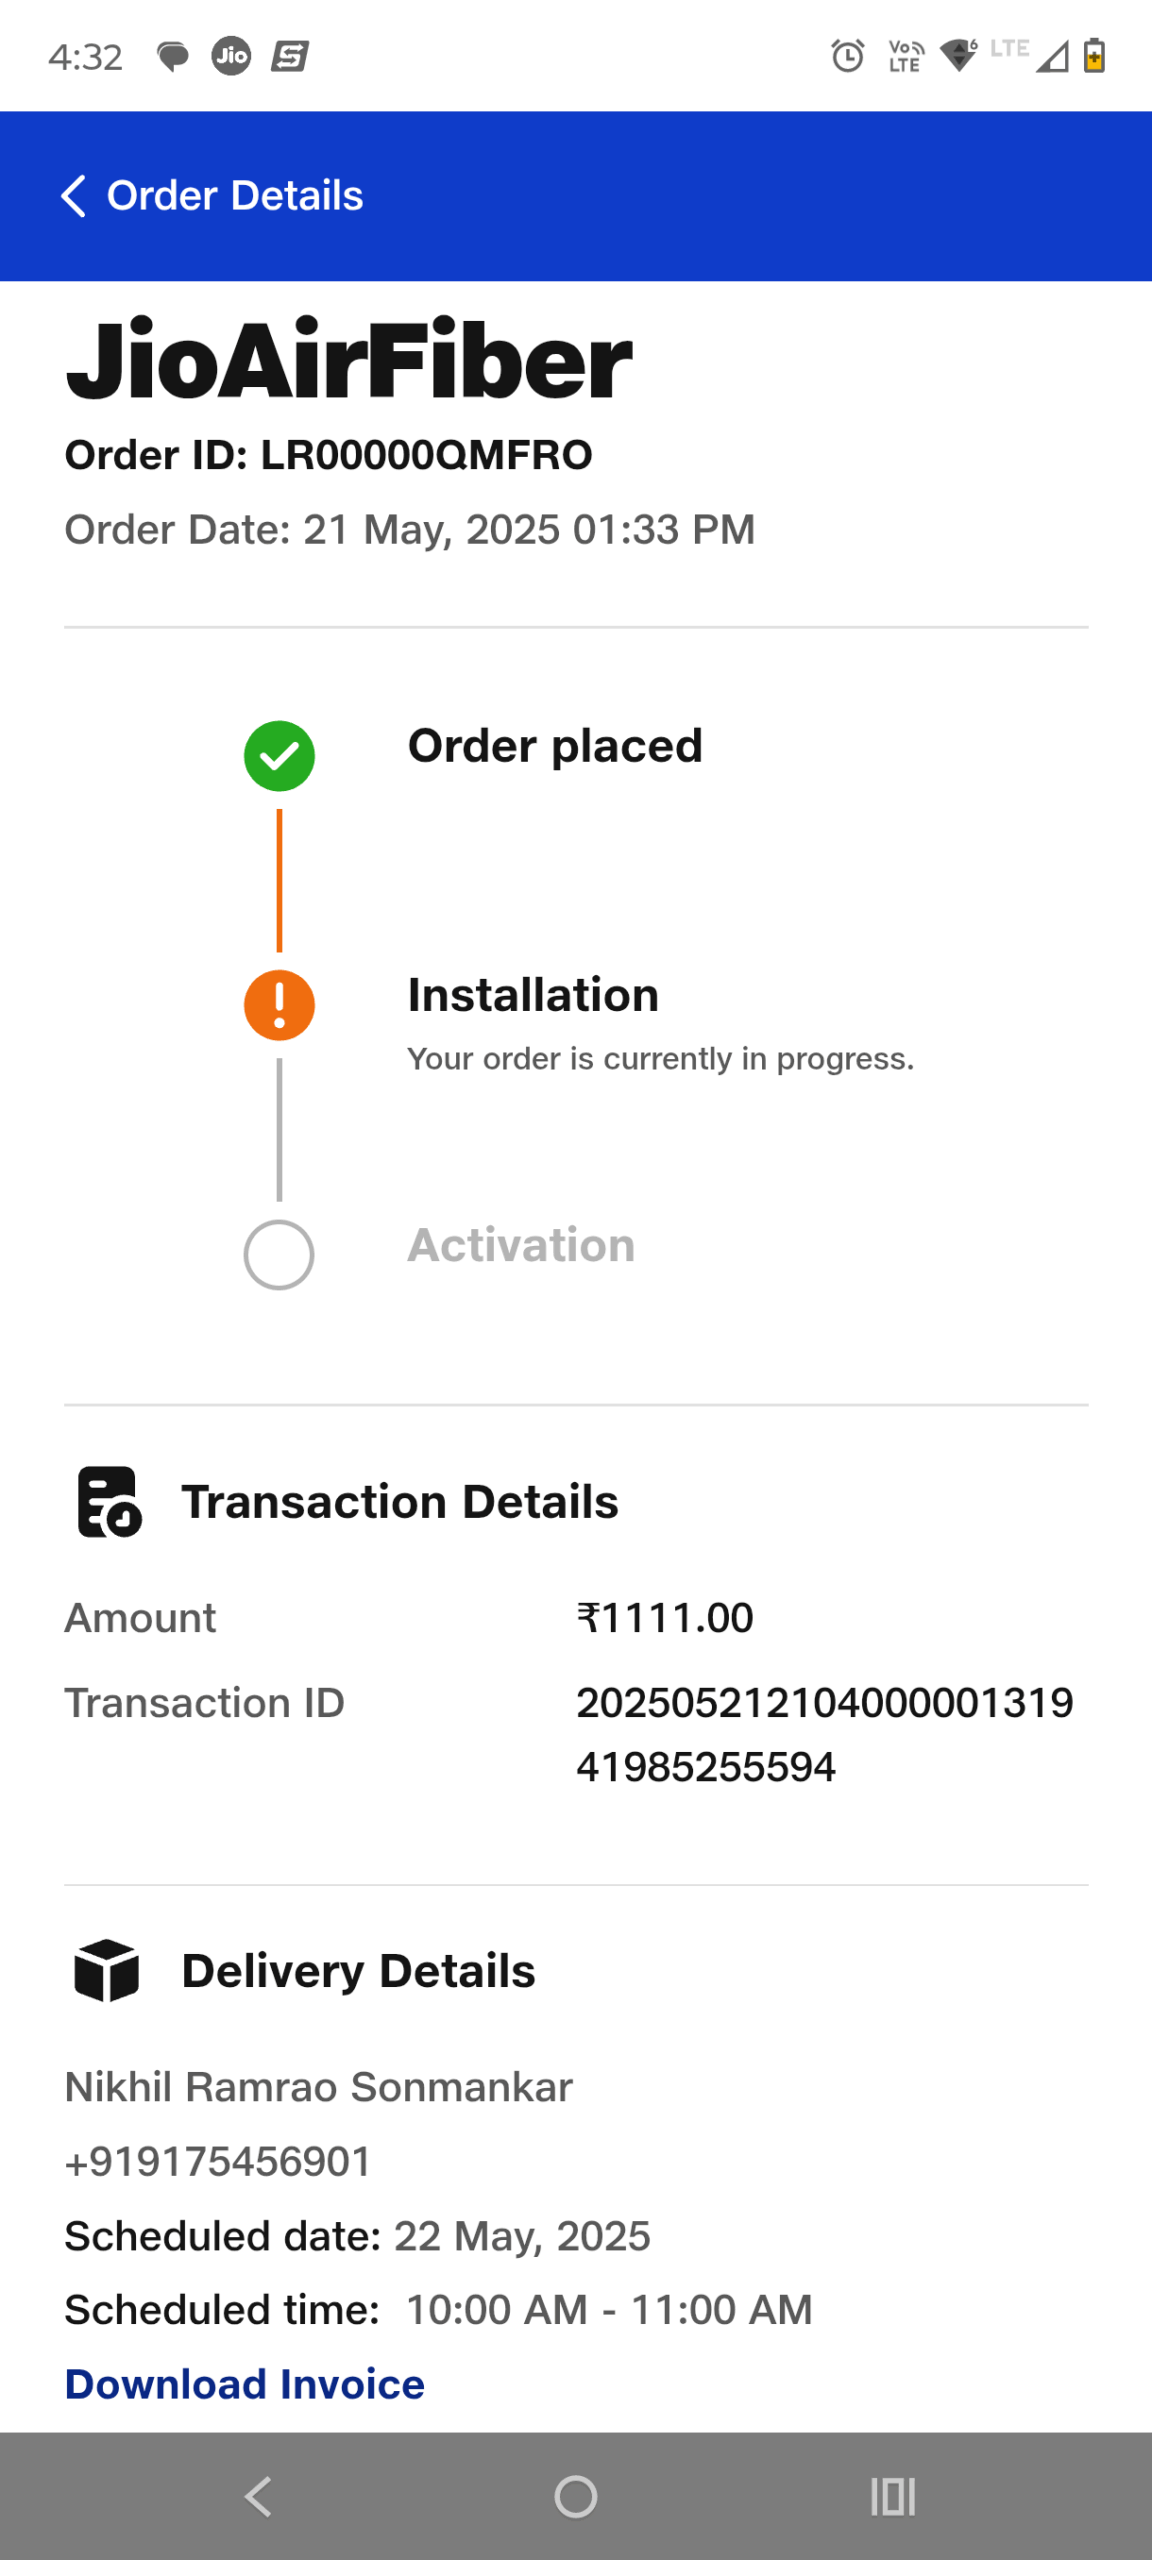Open the recent apps navigation button
The width and height of the screenshot is (1152, 2560).
click(x=892, y=2496)
